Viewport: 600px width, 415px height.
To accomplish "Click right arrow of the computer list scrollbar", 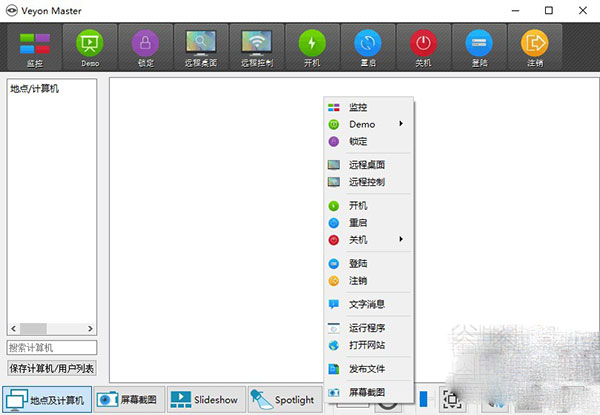I will (x=90, y=329).
